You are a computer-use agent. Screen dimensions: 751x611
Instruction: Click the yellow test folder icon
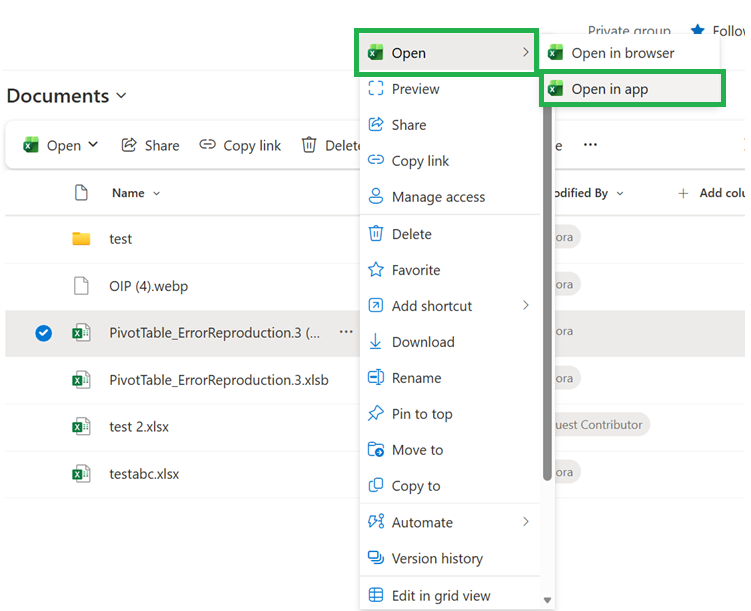[81, 238]
